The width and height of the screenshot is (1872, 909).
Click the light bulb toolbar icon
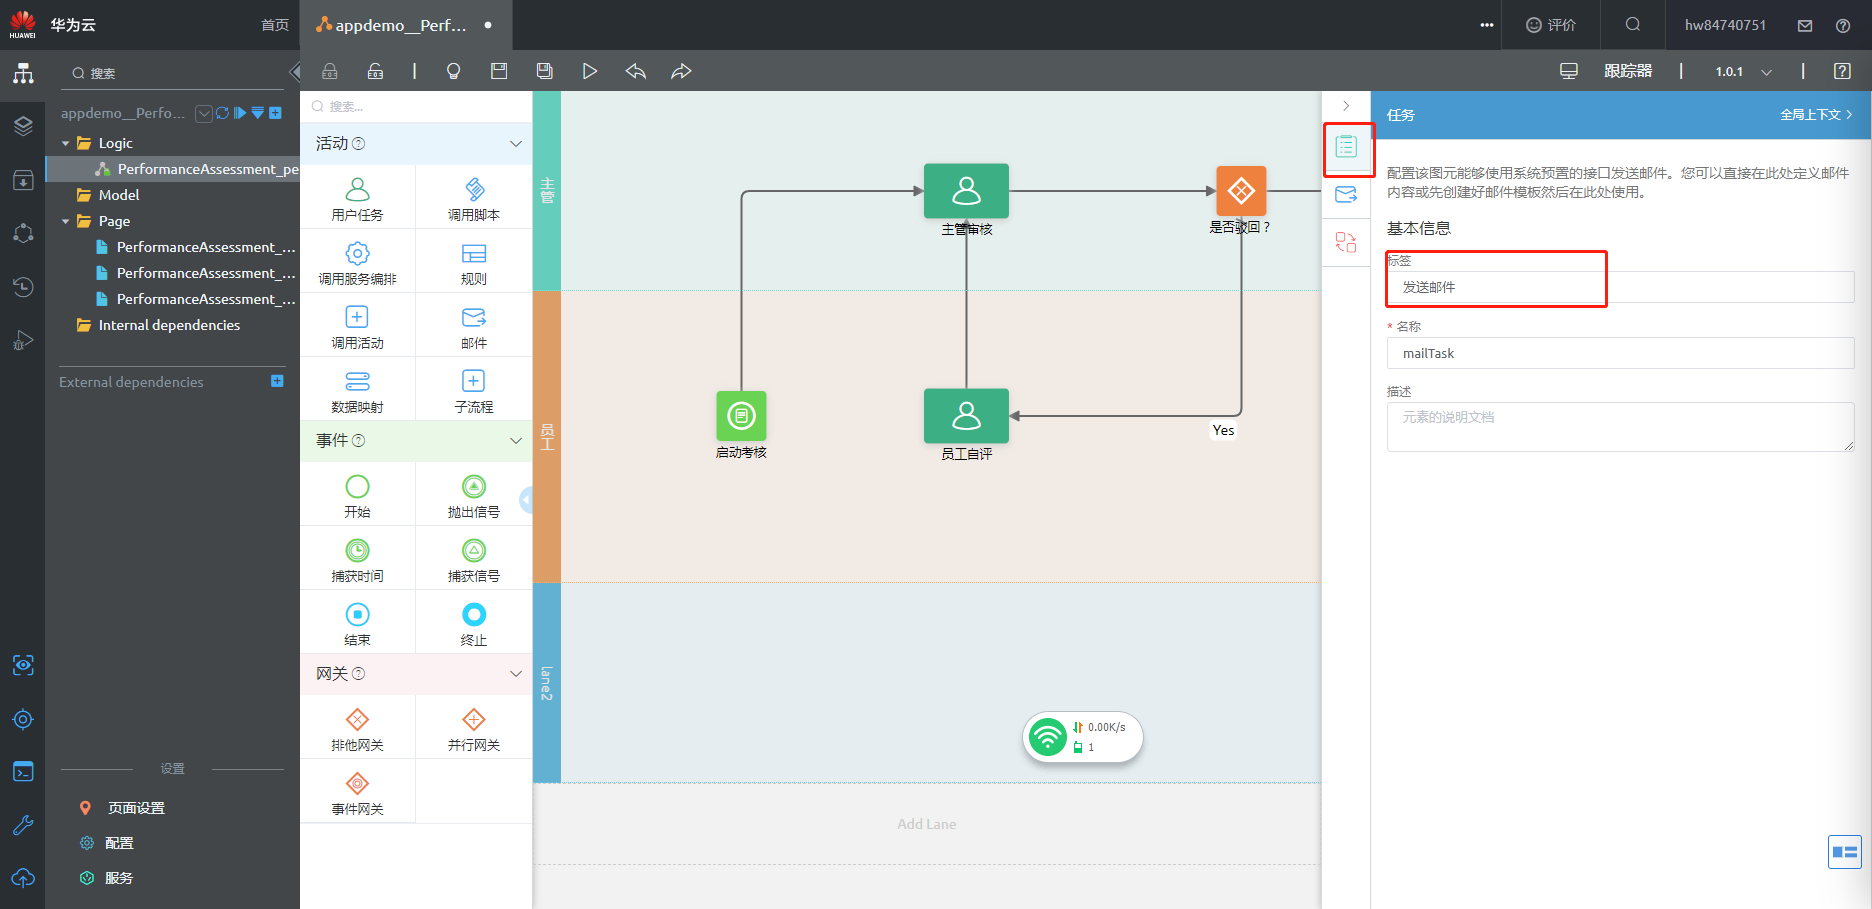pos(453,71)
